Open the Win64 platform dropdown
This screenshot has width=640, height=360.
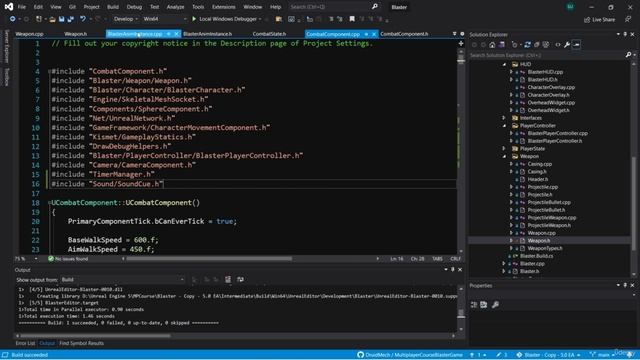(x=164, y=19)
